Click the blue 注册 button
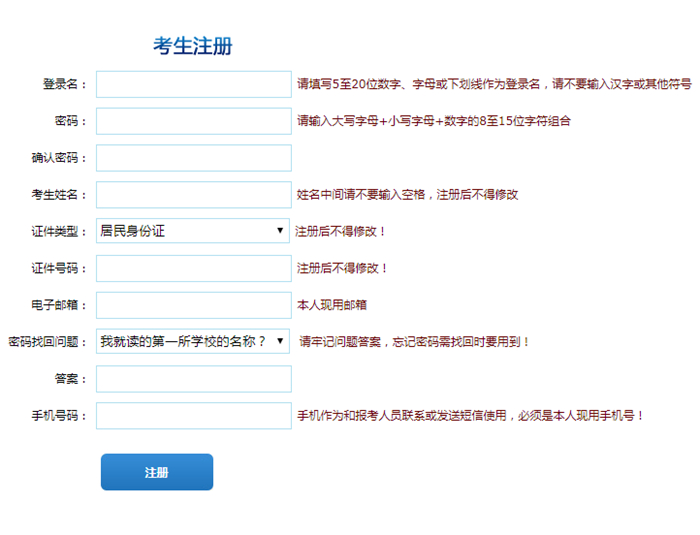The height and width of the screenshot is (535, 700). coord(157,472)
